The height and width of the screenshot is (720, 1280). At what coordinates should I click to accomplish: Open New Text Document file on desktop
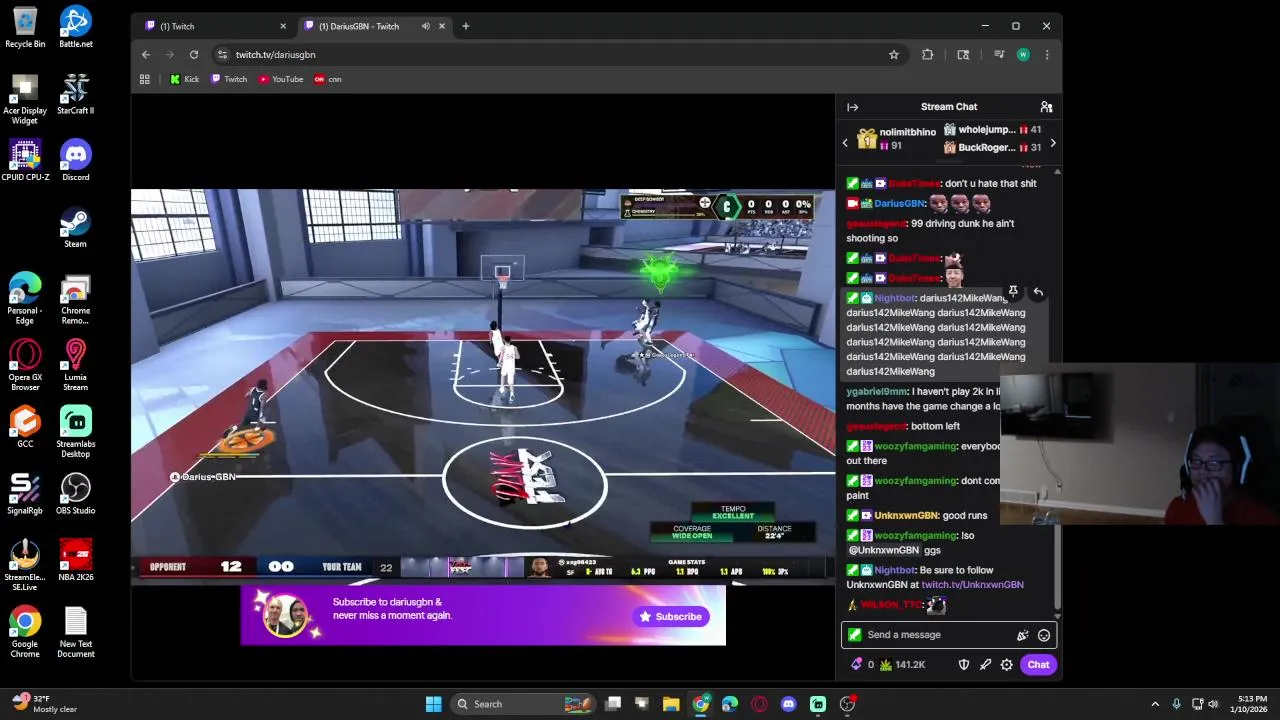tap(76, 633)
